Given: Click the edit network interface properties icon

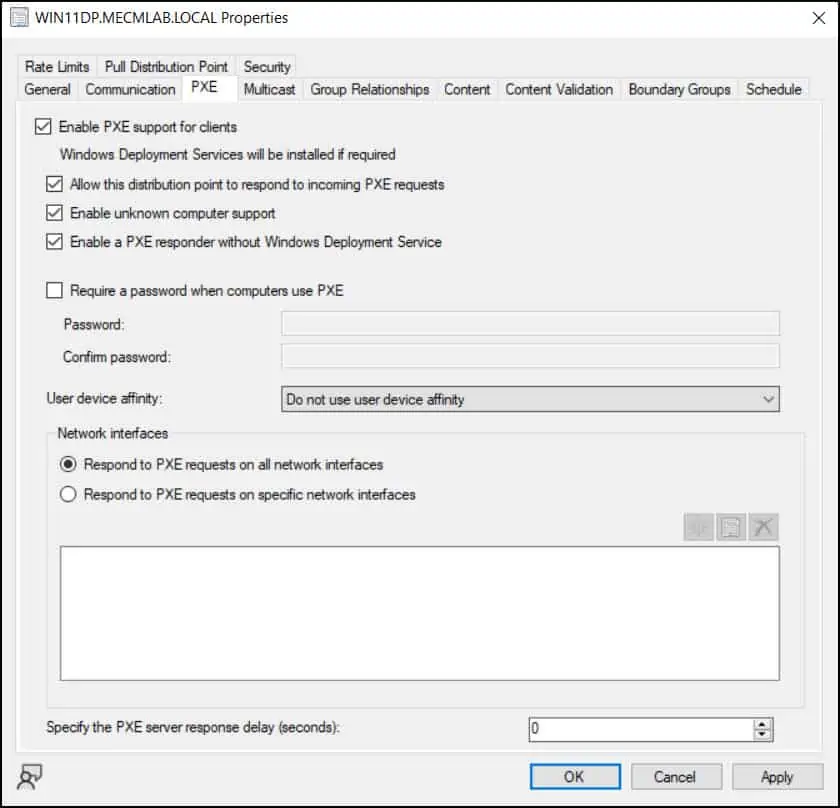Looking at the screenshot, I should 731,528.
